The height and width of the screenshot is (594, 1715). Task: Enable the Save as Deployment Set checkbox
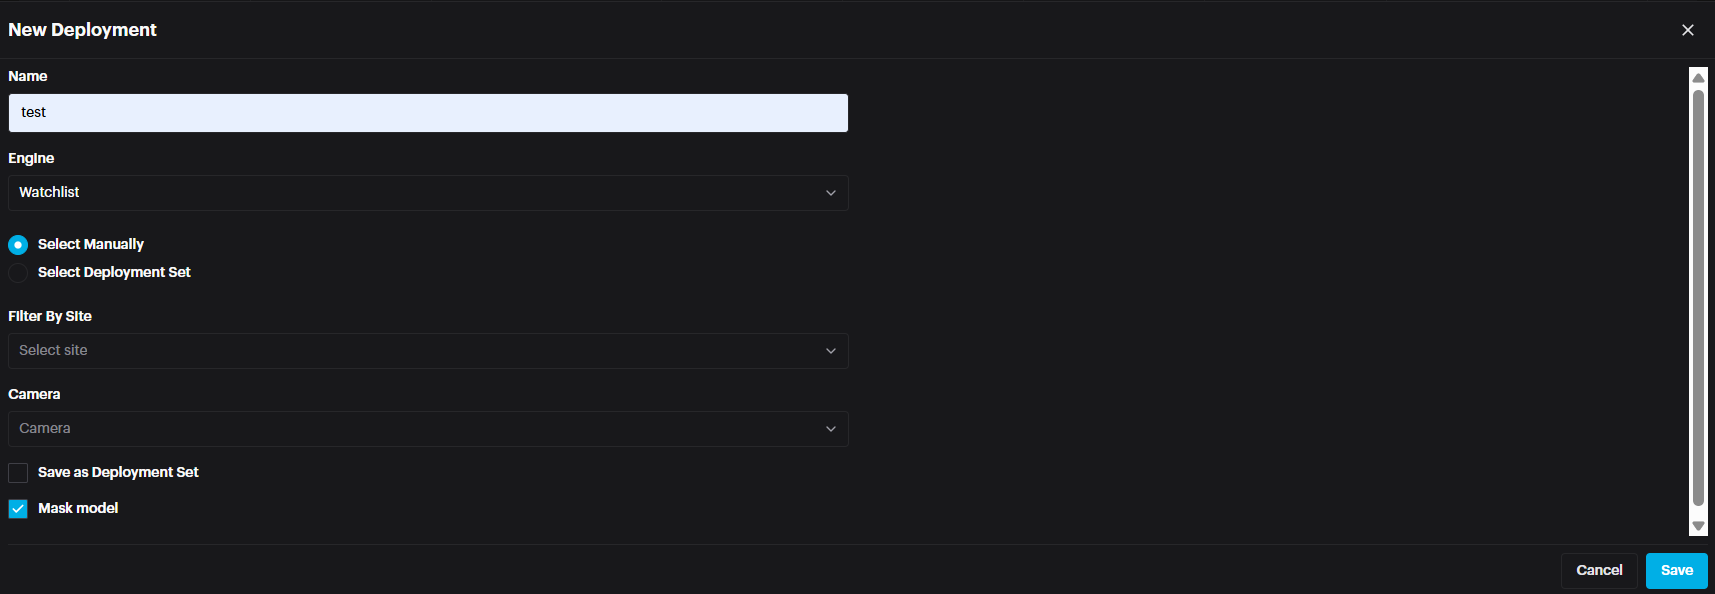click(18, 473)
